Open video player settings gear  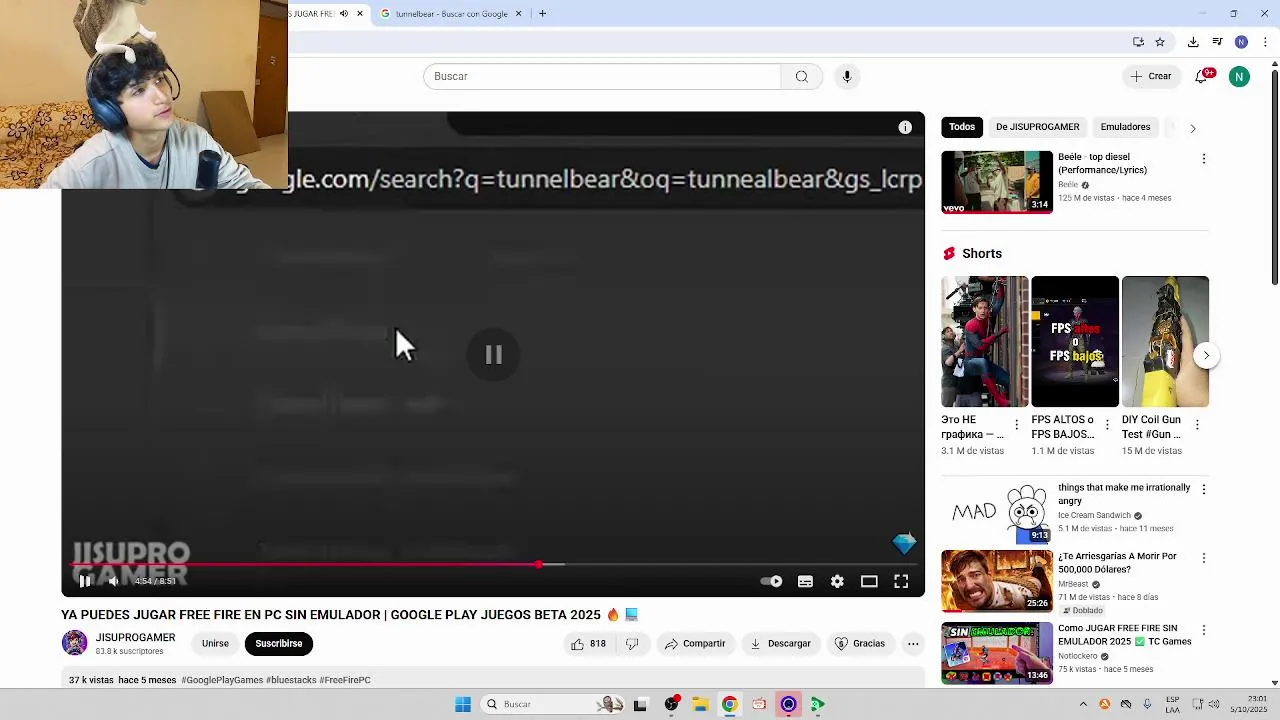click(x=837, y=581)
